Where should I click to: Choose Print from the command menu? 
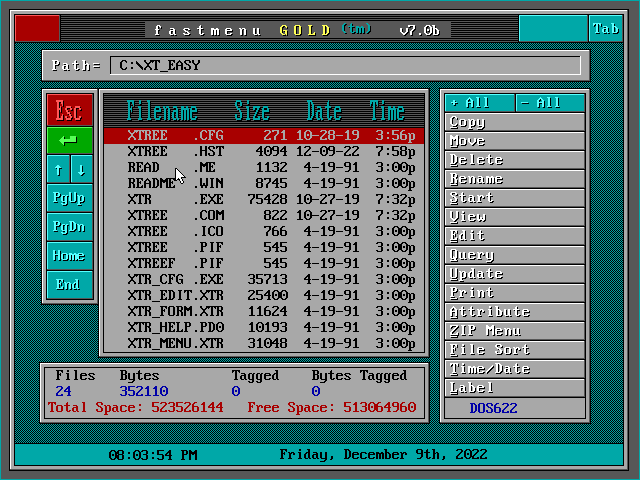(x=515, y=293)
